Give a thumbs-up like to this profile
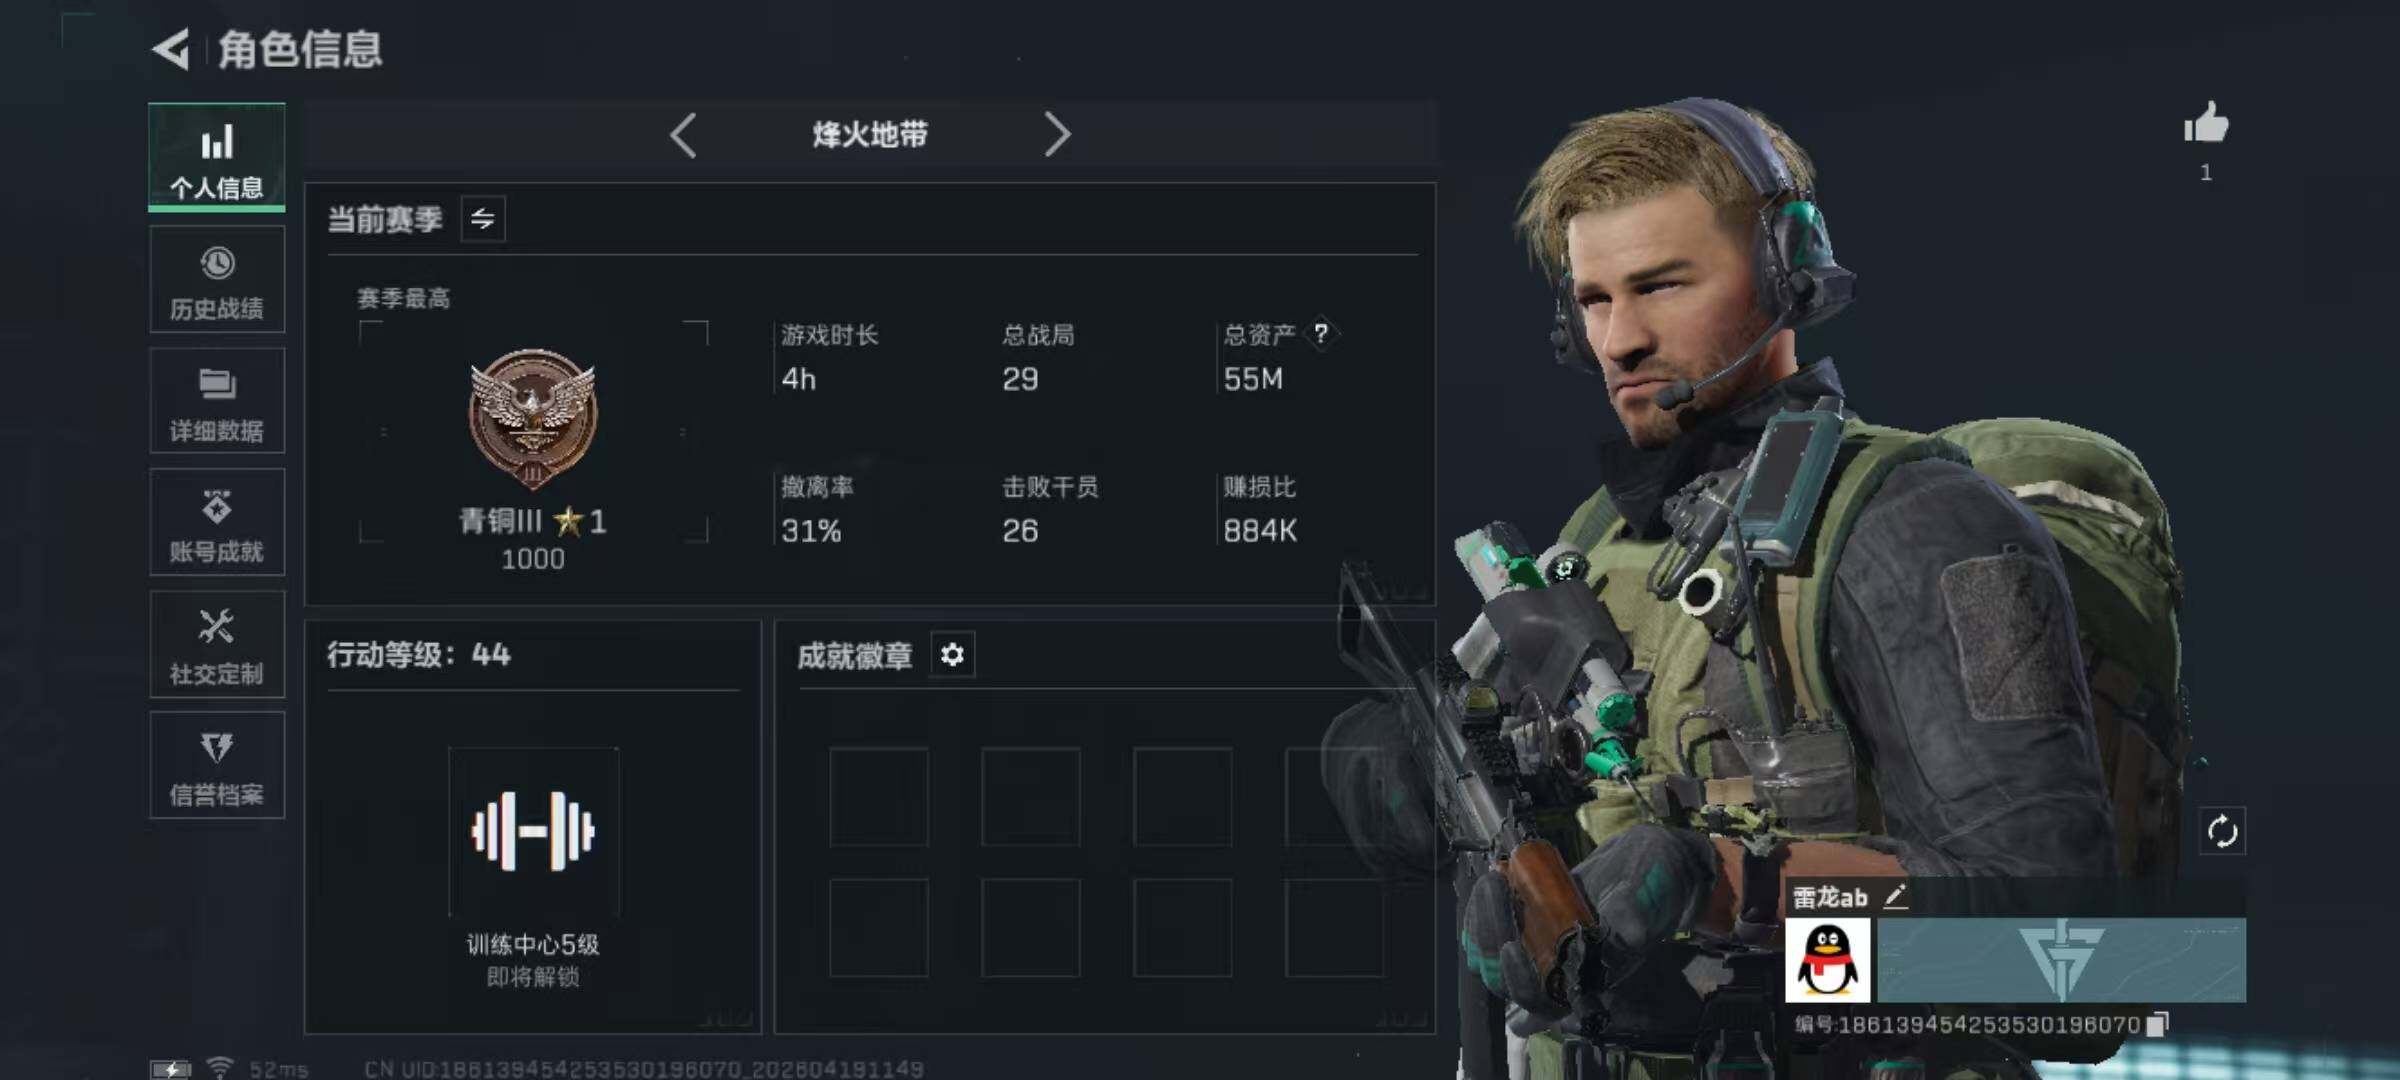 pos(2205,124)
